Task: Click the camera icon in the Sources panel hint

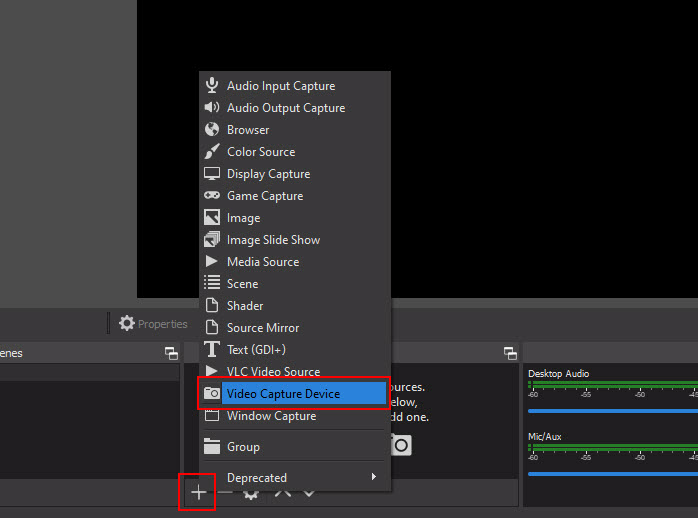Action: [402, 445]
